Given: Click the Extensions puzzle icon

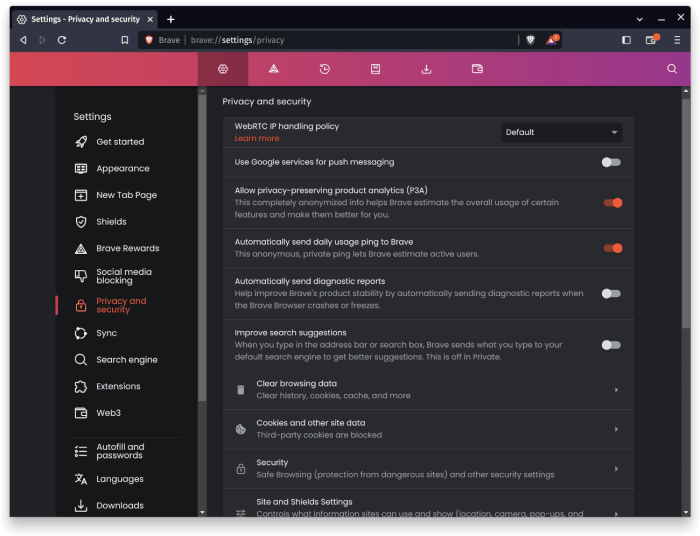Looking at the screenshot, I should pos(81,386).
